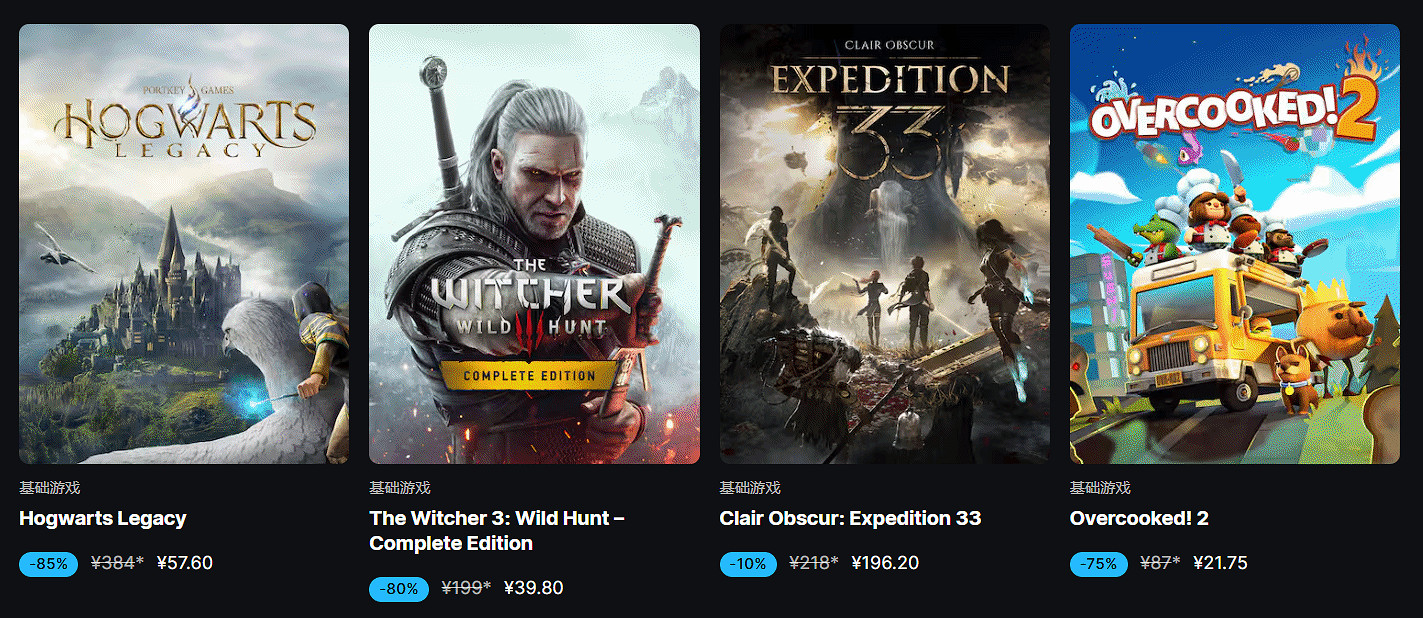Click the 基础游戏 label above Overcooked! 2
The image size is (1423, 618).
tap(1100, 488)
